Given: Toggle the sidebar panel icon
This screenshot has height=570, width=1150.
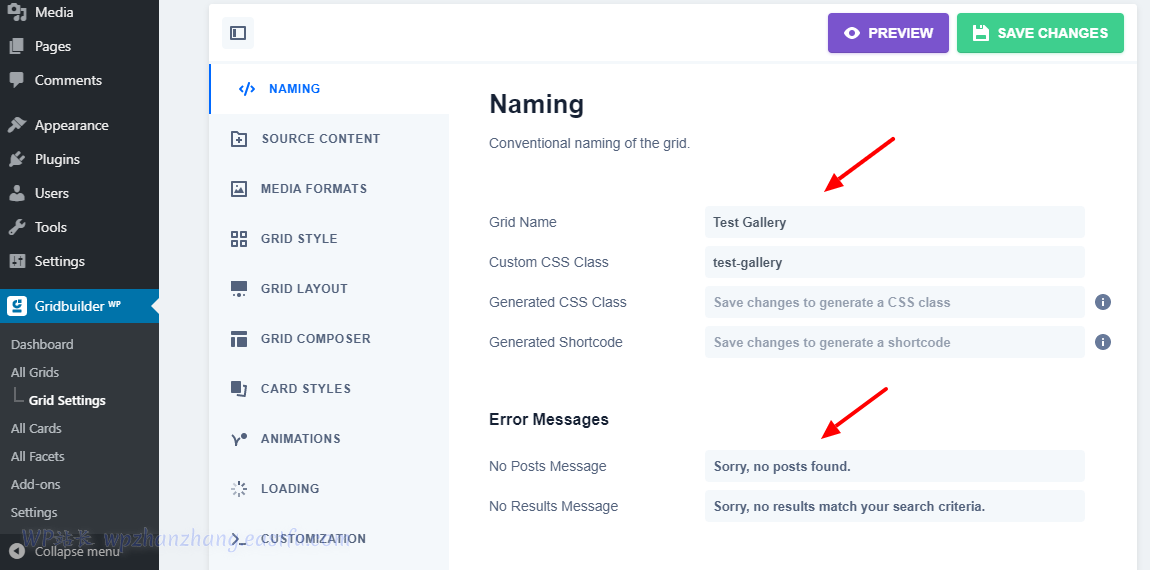Looking at the screenshot, I should (238, 33).
